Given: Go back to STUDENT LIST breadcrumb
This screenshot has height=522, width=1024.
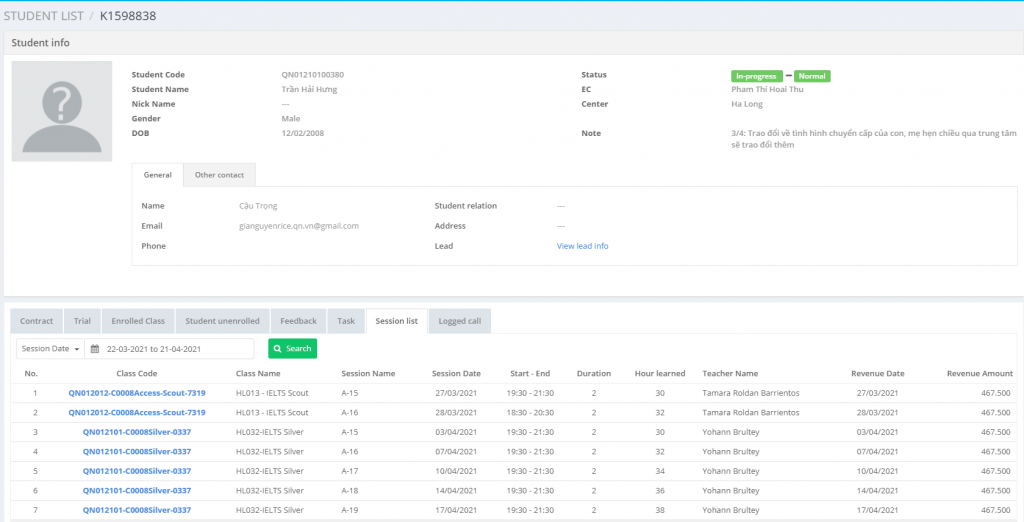Looking at the screenshot, I should click(x=45, y=16).
